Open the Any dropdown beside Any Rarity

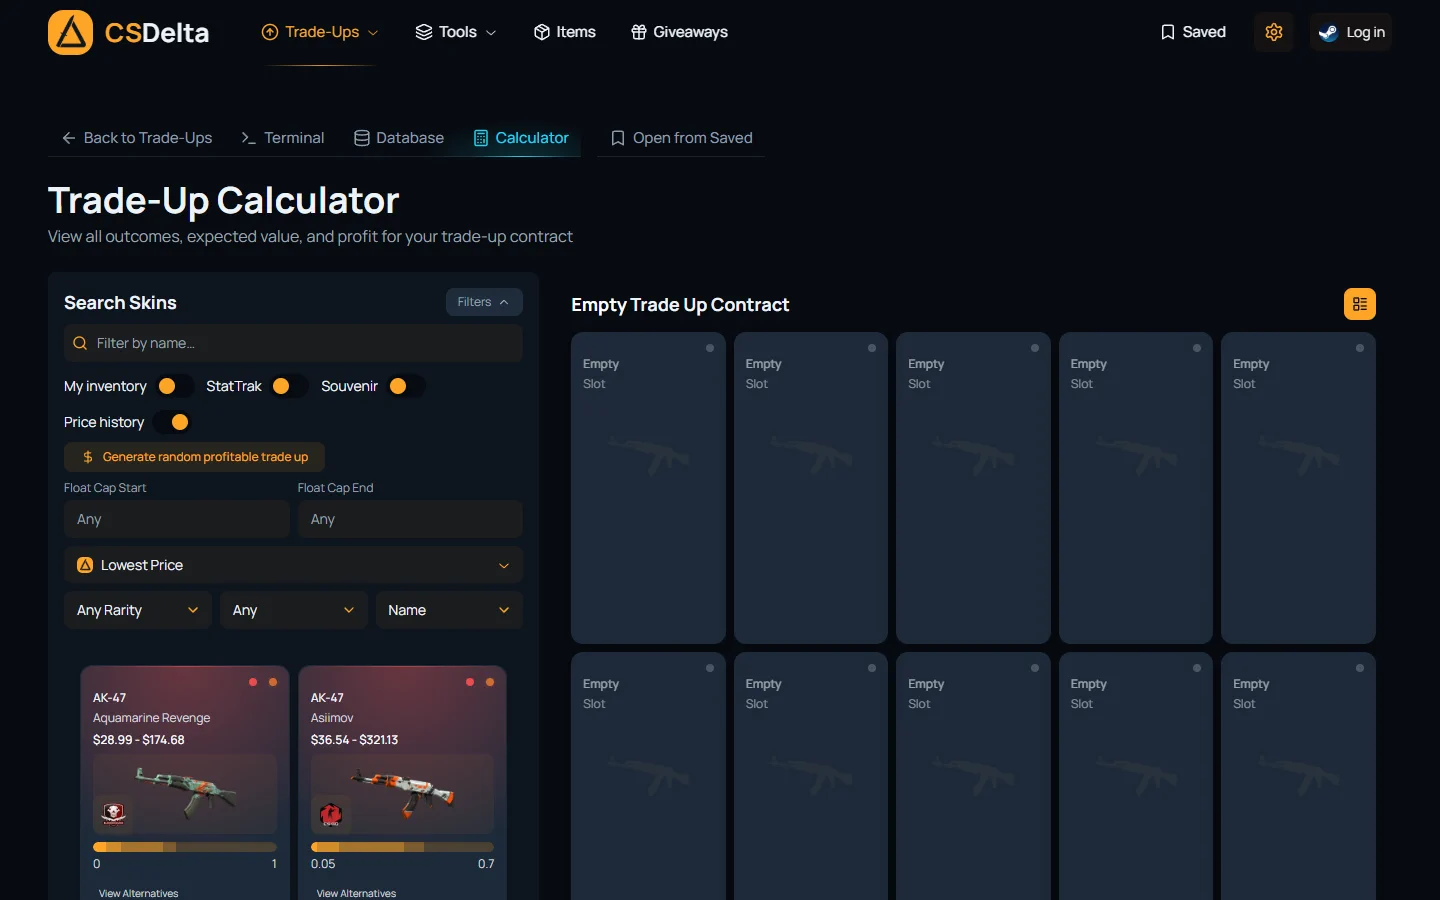point(293,610)
